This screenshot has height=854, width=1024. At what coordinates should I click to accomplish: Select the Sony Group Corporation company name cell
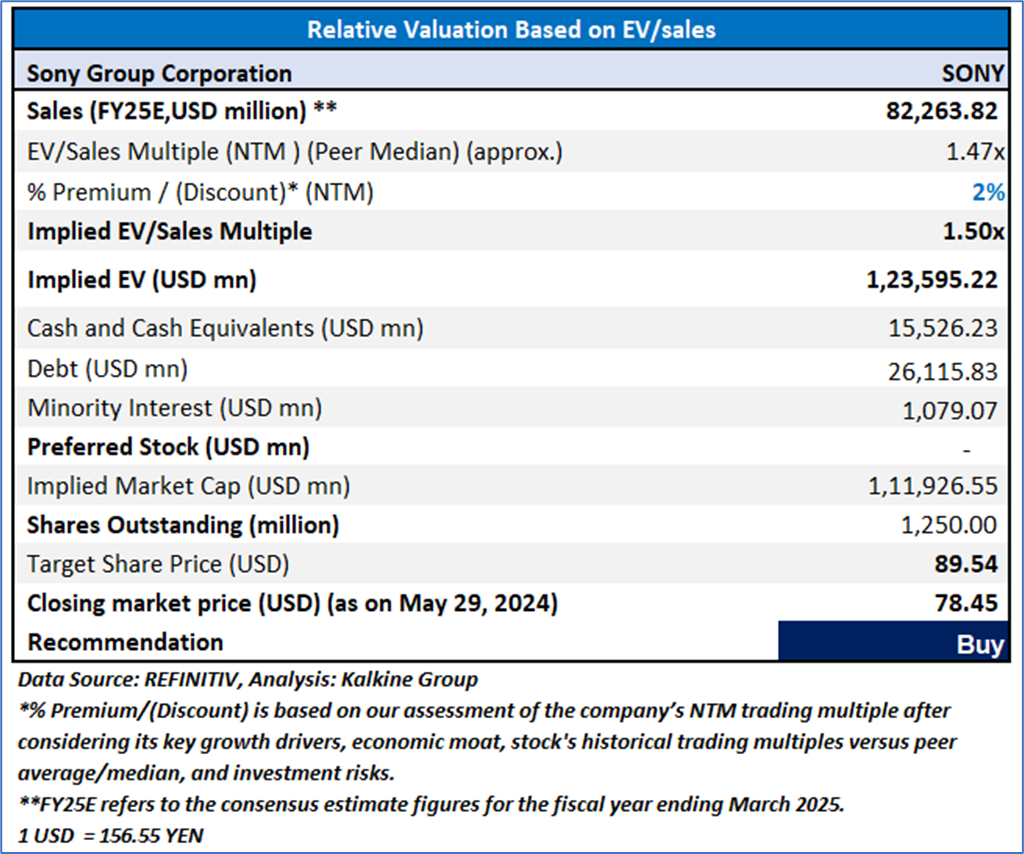[160, 74]
